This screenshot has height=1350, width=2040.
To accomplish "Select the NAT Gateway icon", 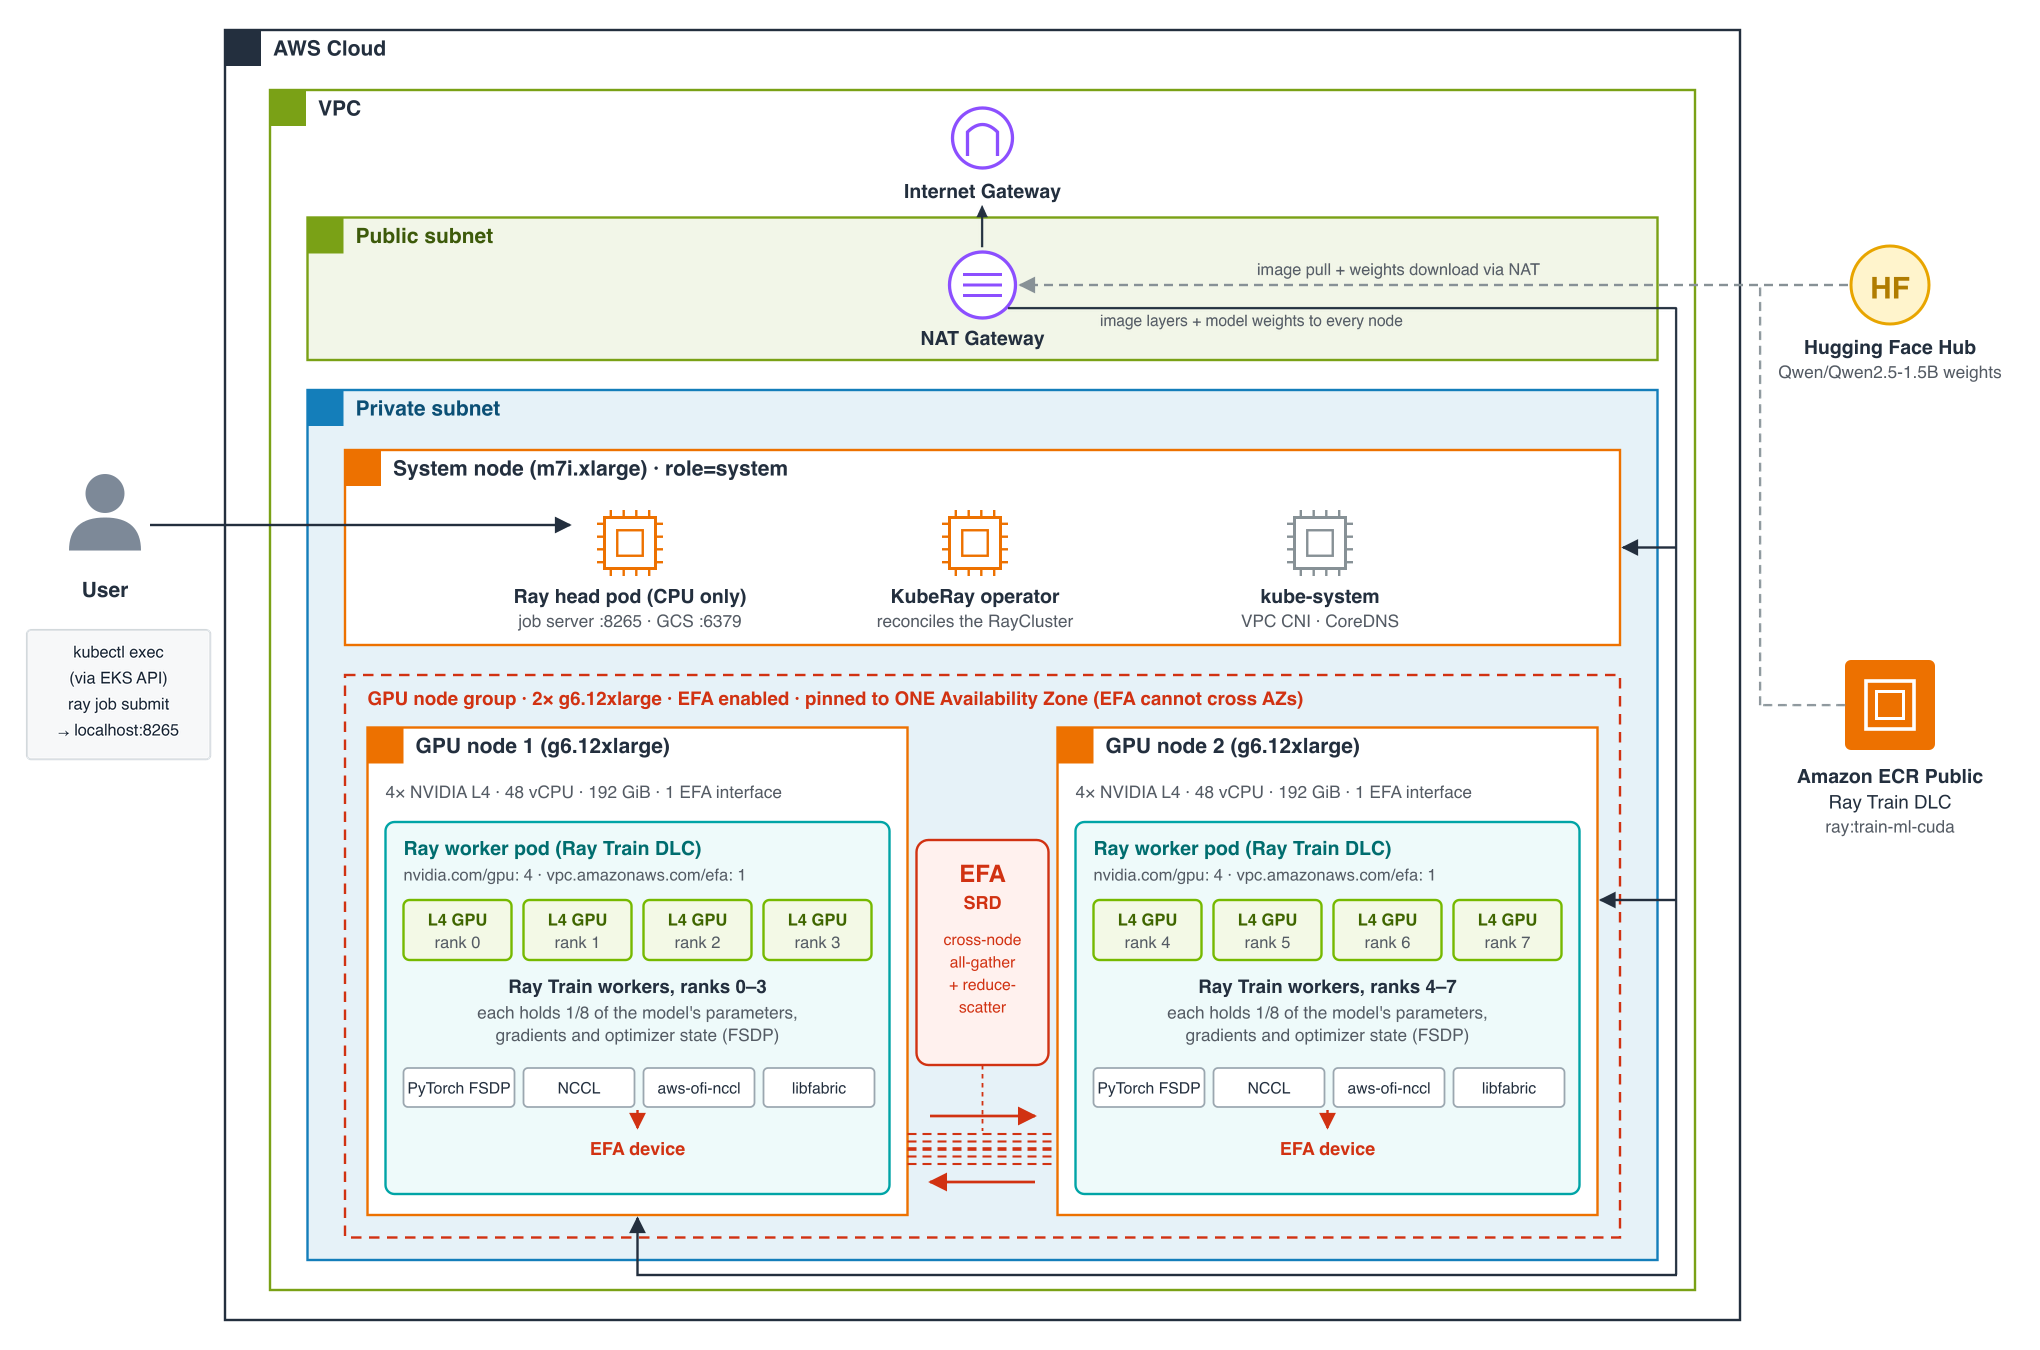I will (x=982, y=285).
